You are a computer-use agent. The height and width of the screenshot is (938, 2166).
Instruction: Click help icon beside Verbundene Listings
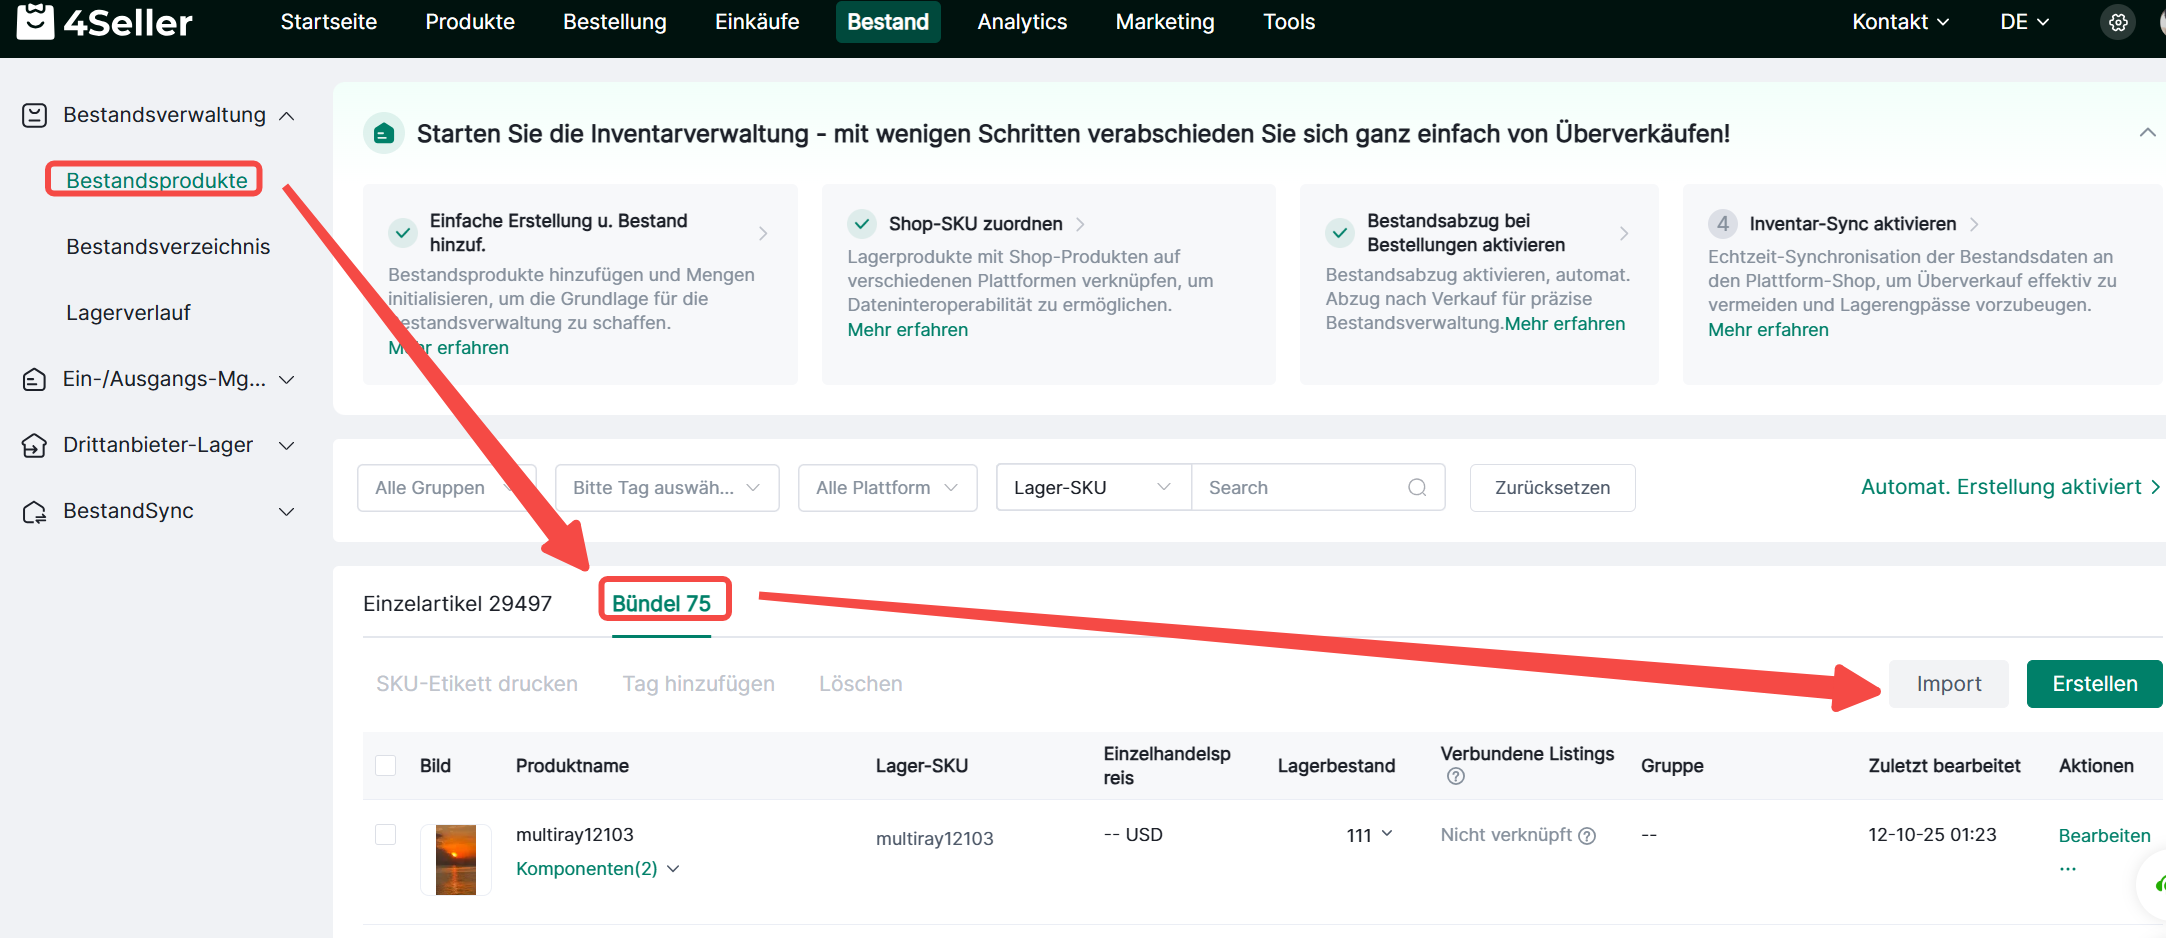pyautogui.click(x=1455, y=777)
